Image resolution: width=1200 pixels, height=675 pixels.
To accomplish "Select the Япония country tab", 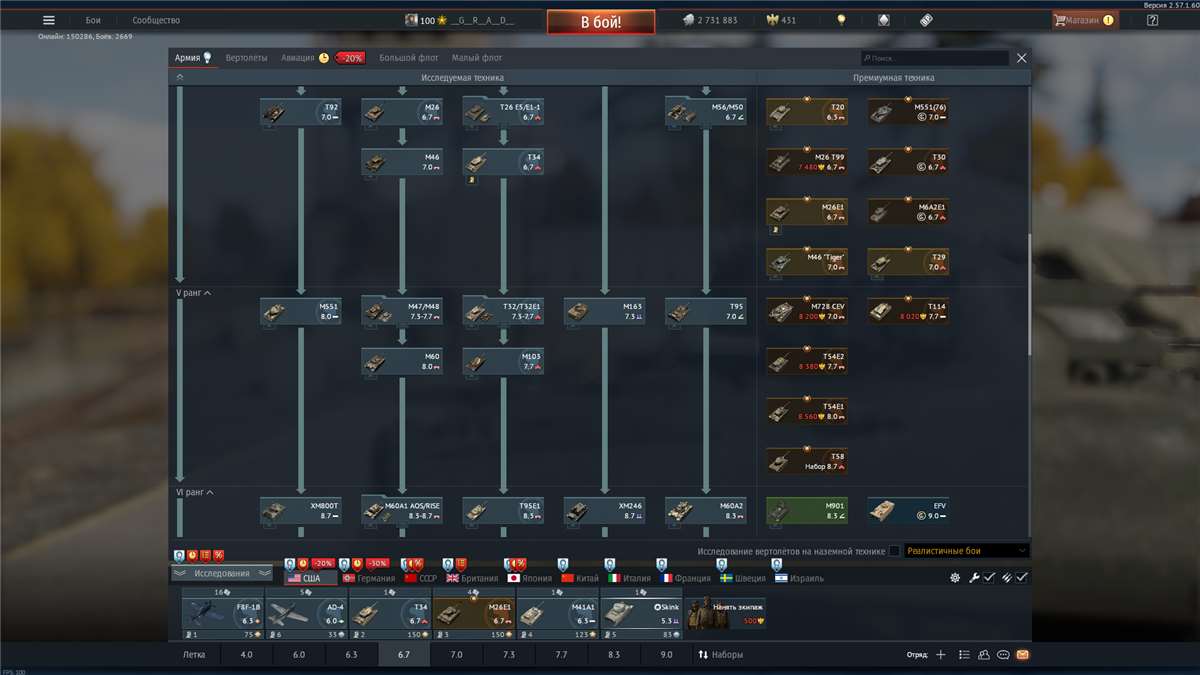I will (x=529, y=578).
